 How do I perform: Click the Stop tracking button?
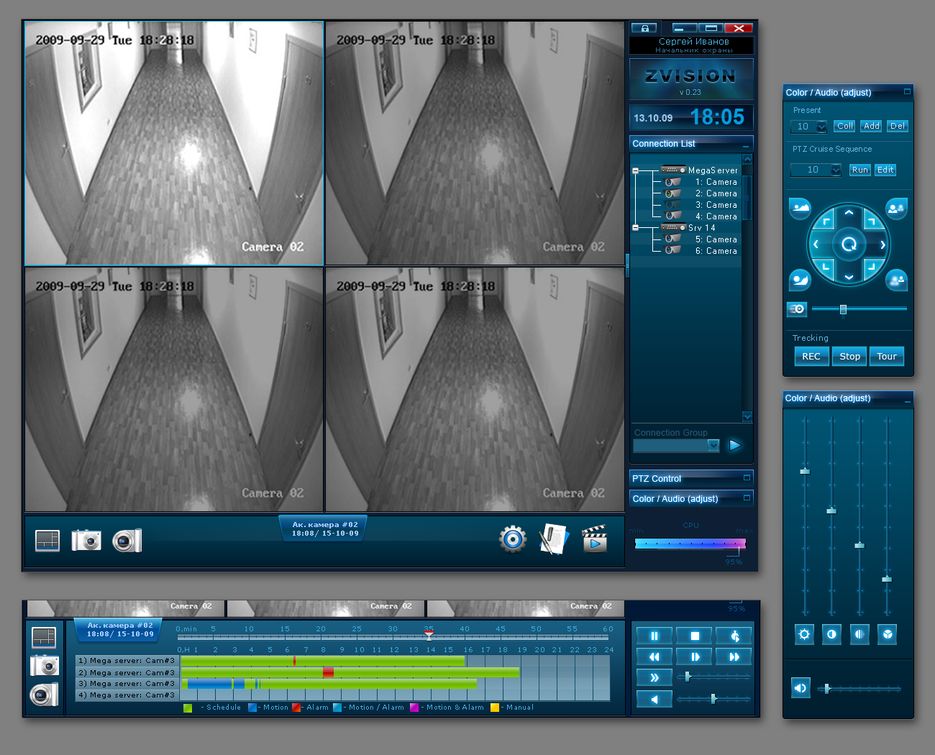click(849, 356)
